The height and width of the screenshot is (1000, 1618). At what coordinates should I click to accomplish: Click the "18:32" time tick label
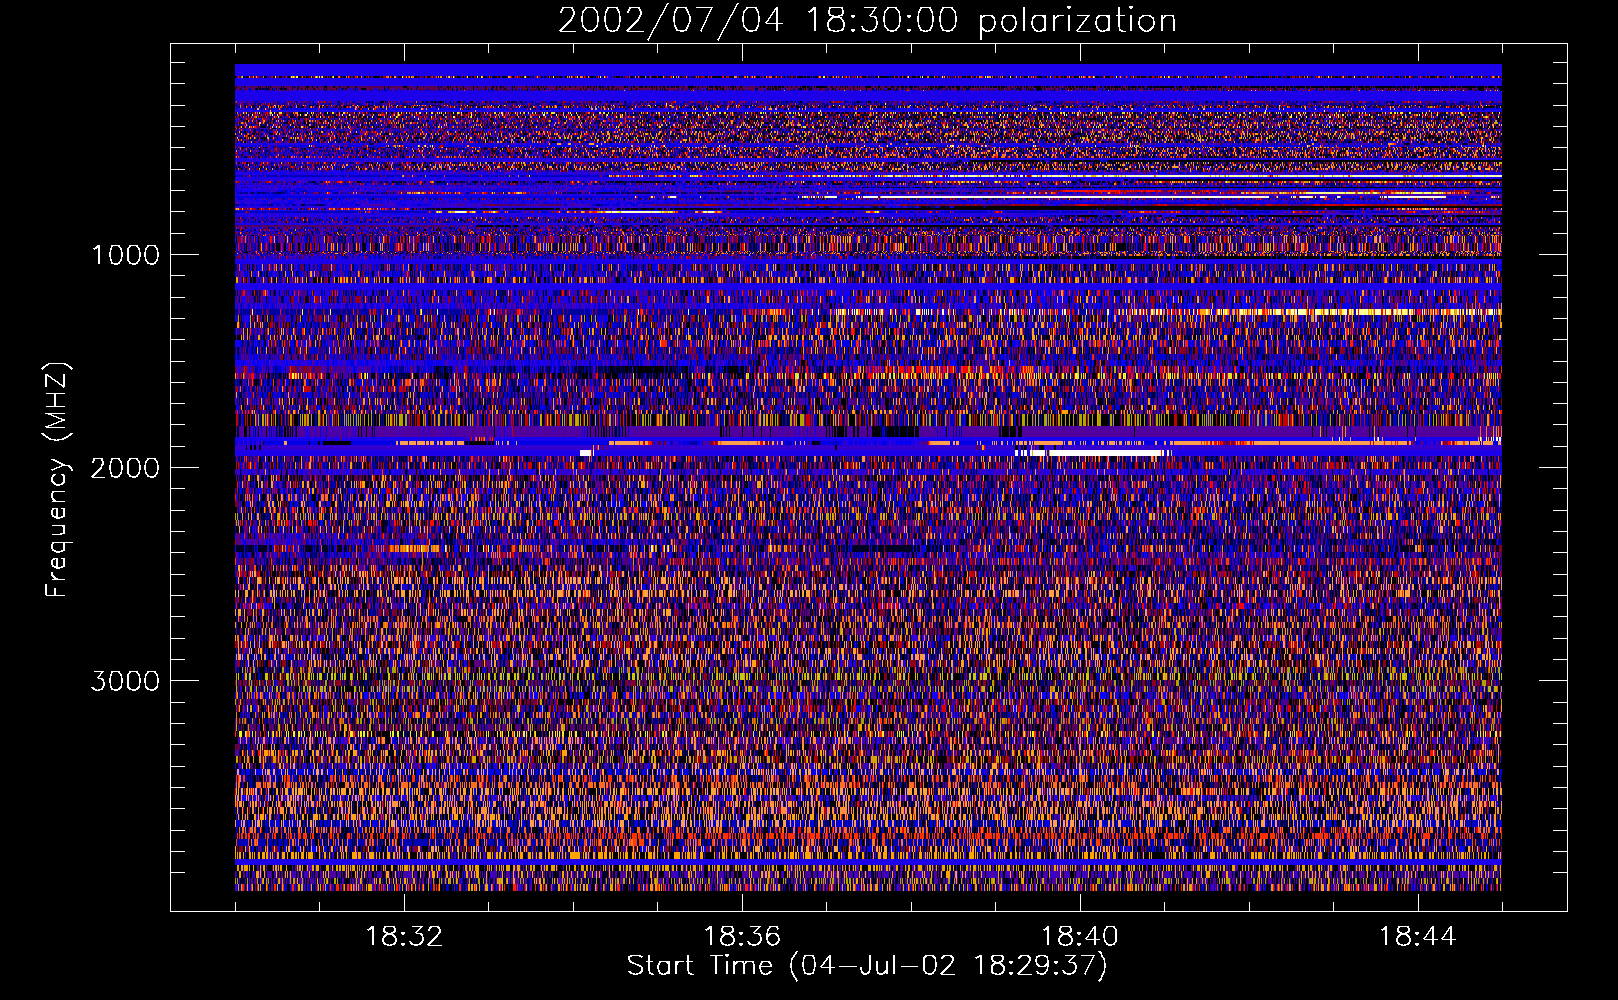click(404, 937)
